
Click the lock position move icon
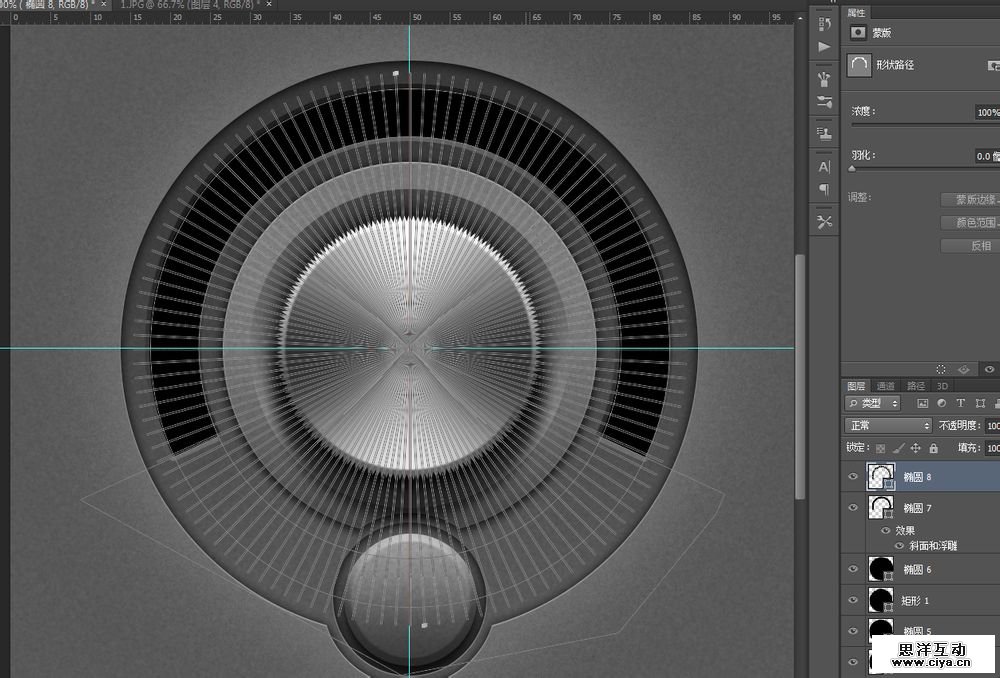(x=916, y=449)
